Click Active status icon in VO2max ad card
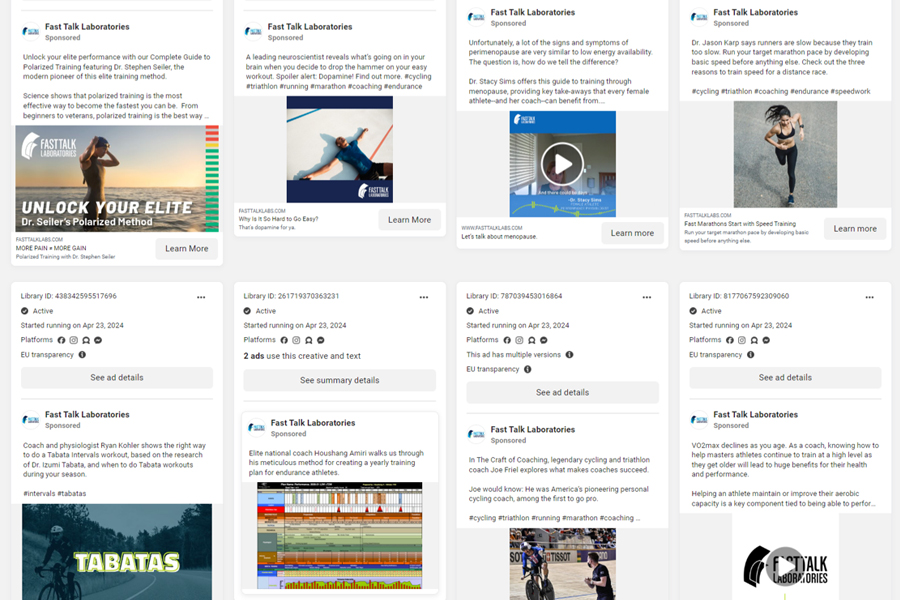Viewport: 900px width, 600px height. click(693, 311)
